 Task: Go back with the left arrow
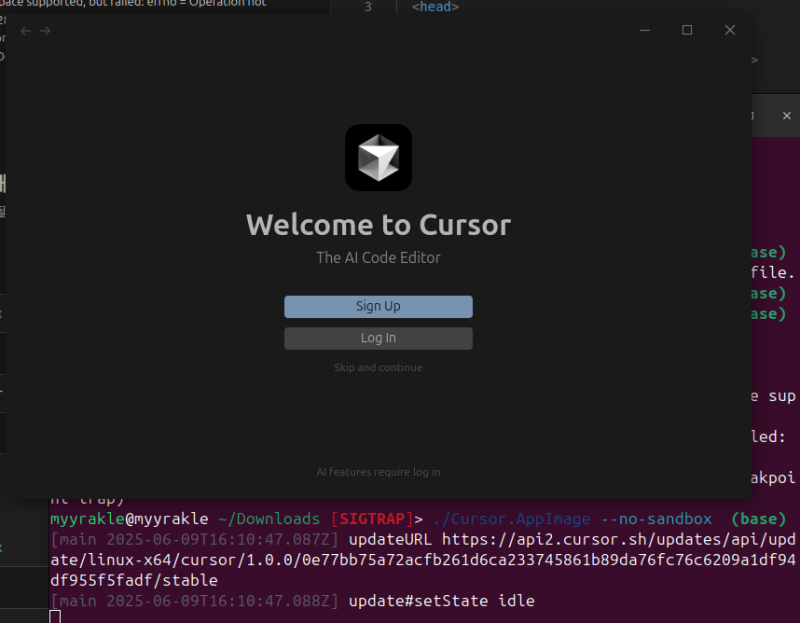(x=26, y=31)
